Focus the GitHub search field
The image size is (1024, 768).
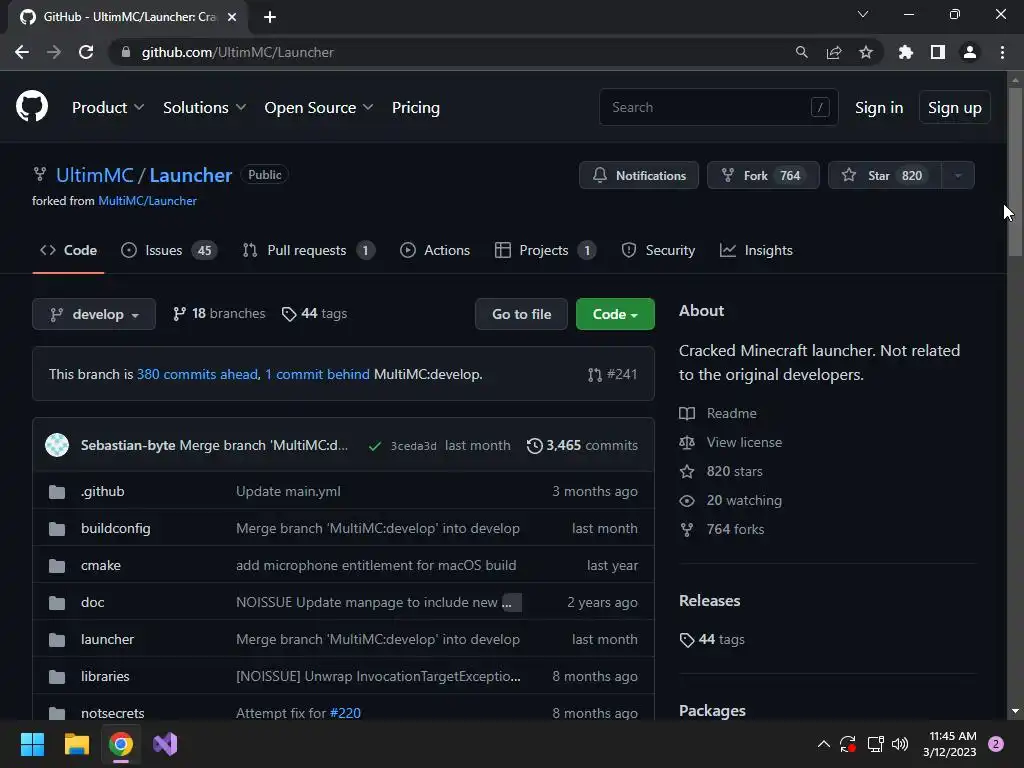point(718,107)
